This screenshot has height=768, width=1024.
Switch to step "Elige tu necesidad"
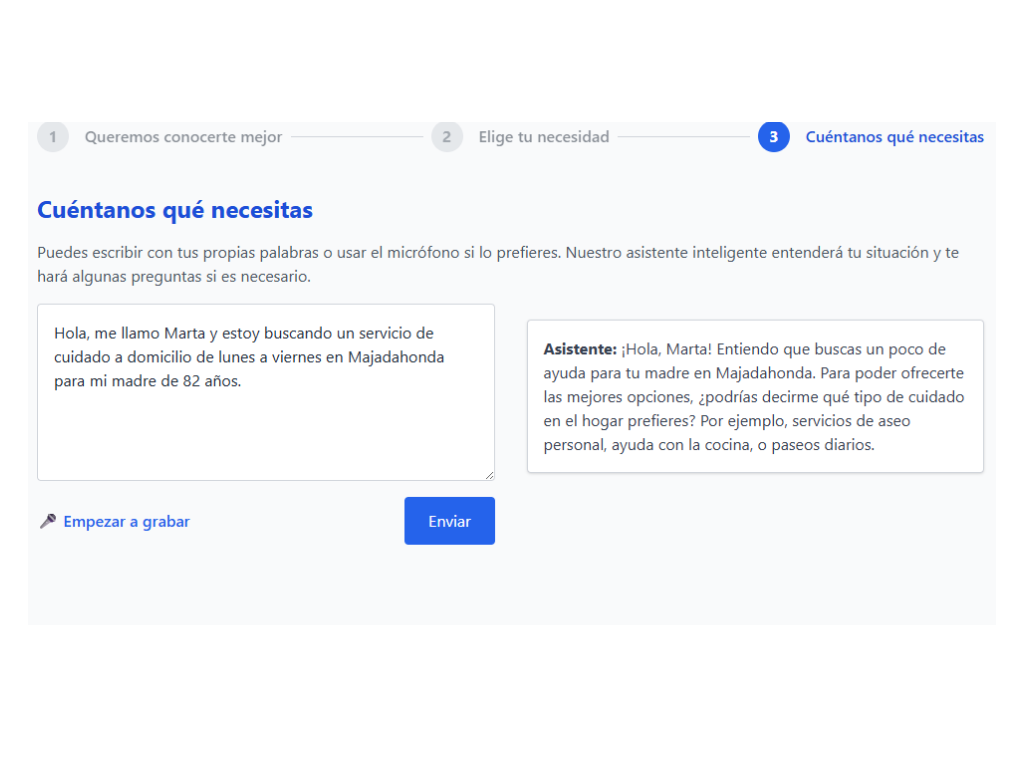click(543, 137)
